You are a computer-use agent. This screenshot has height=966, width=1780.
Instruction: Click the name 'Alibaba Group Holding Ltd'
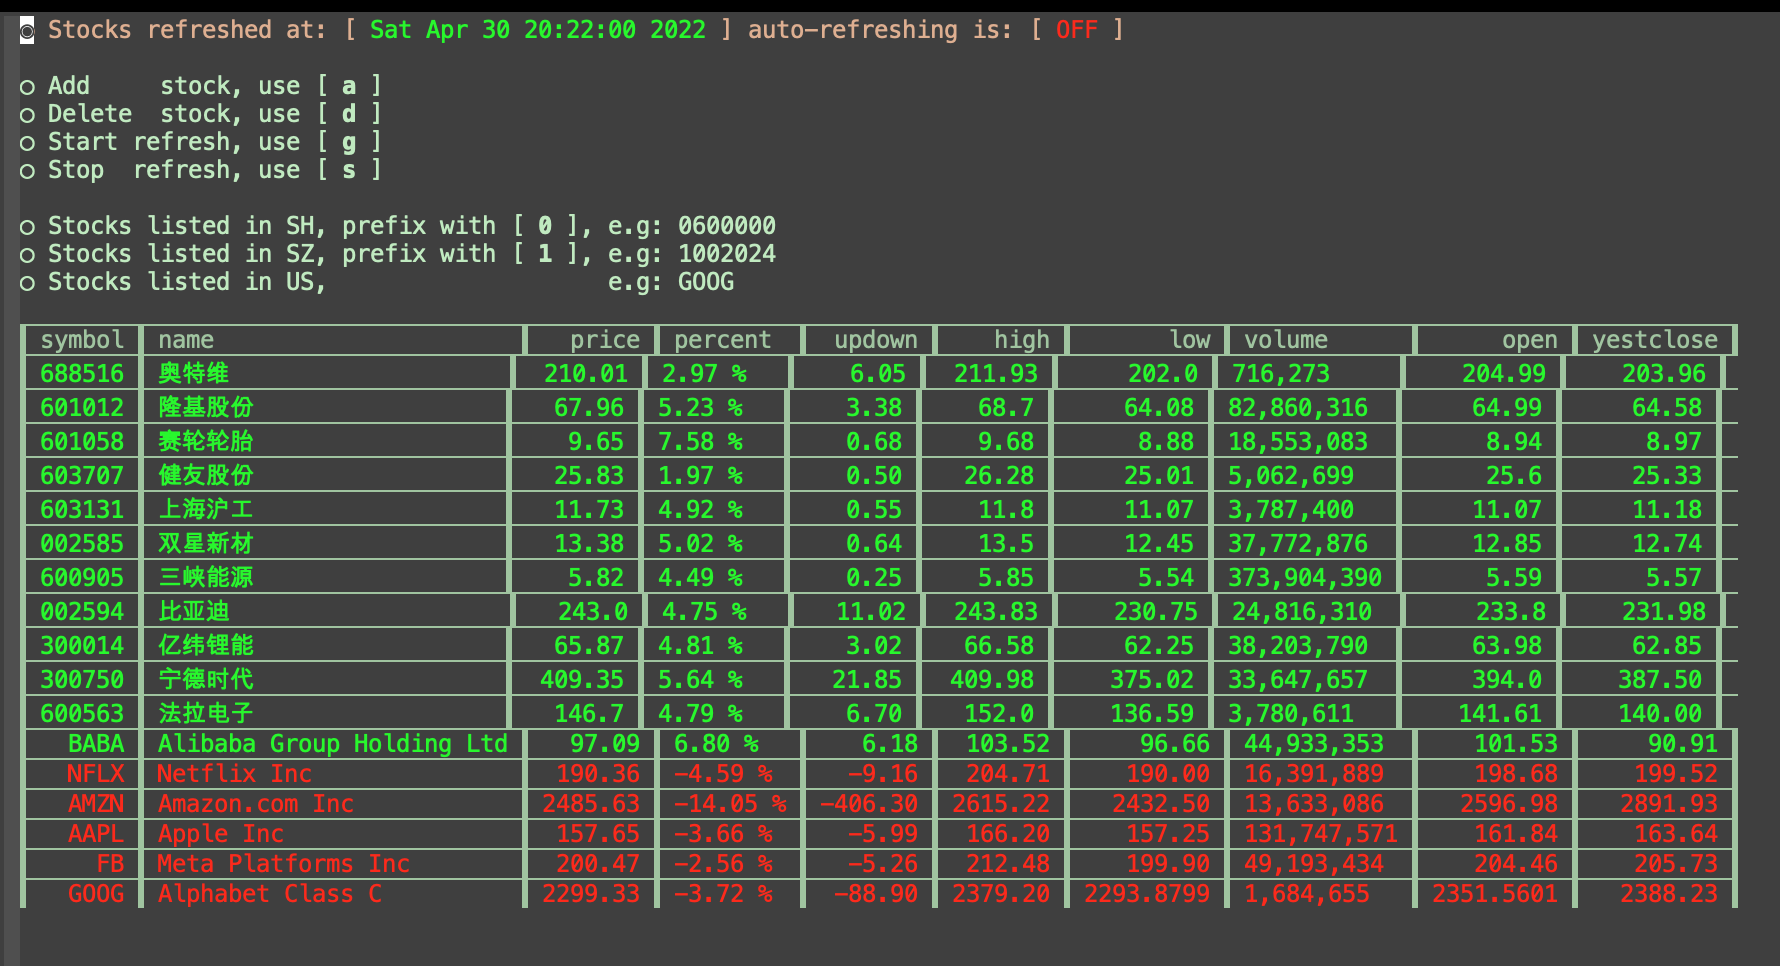coord(333,744)
